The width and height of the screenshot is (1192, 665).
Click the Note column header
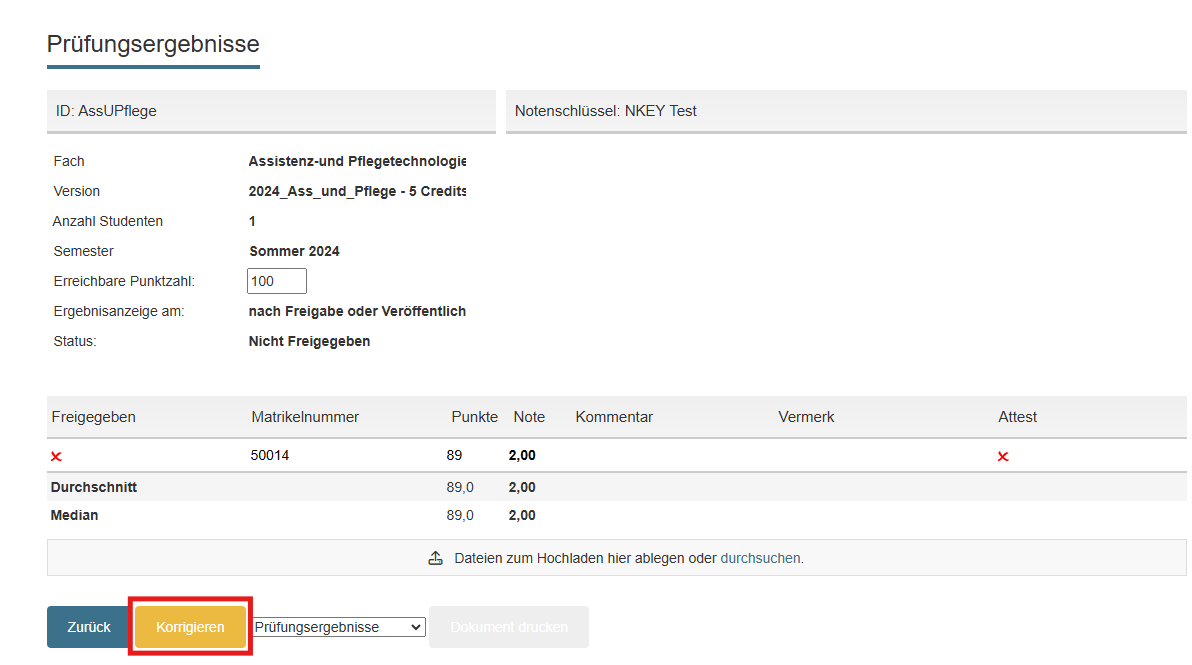[529, 417]
